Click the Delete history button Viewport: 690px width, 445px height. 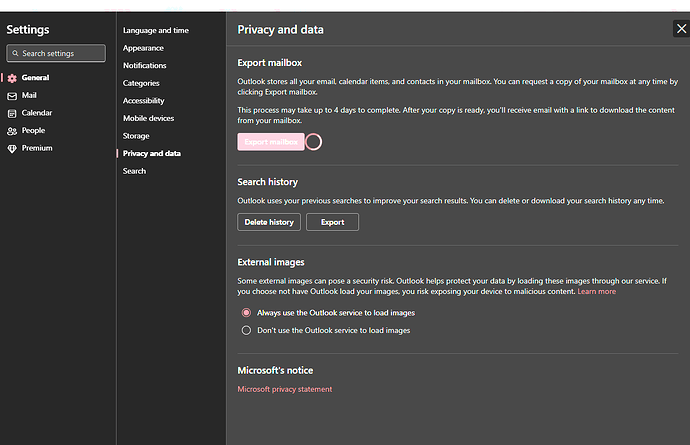coord(269,222)
